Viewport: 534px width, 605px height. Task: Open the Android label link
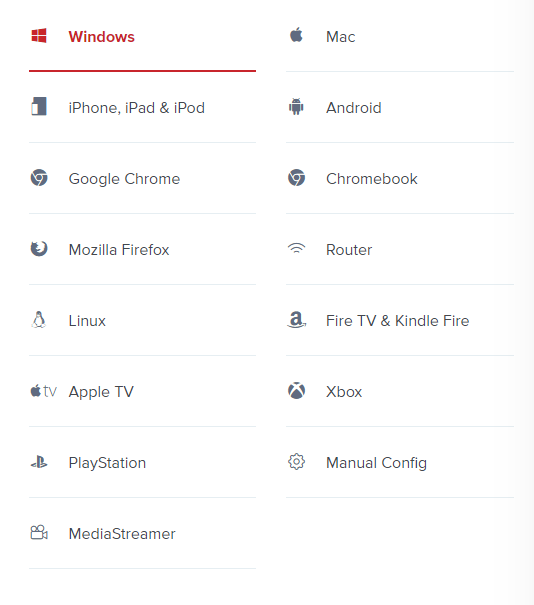[353, 108]
